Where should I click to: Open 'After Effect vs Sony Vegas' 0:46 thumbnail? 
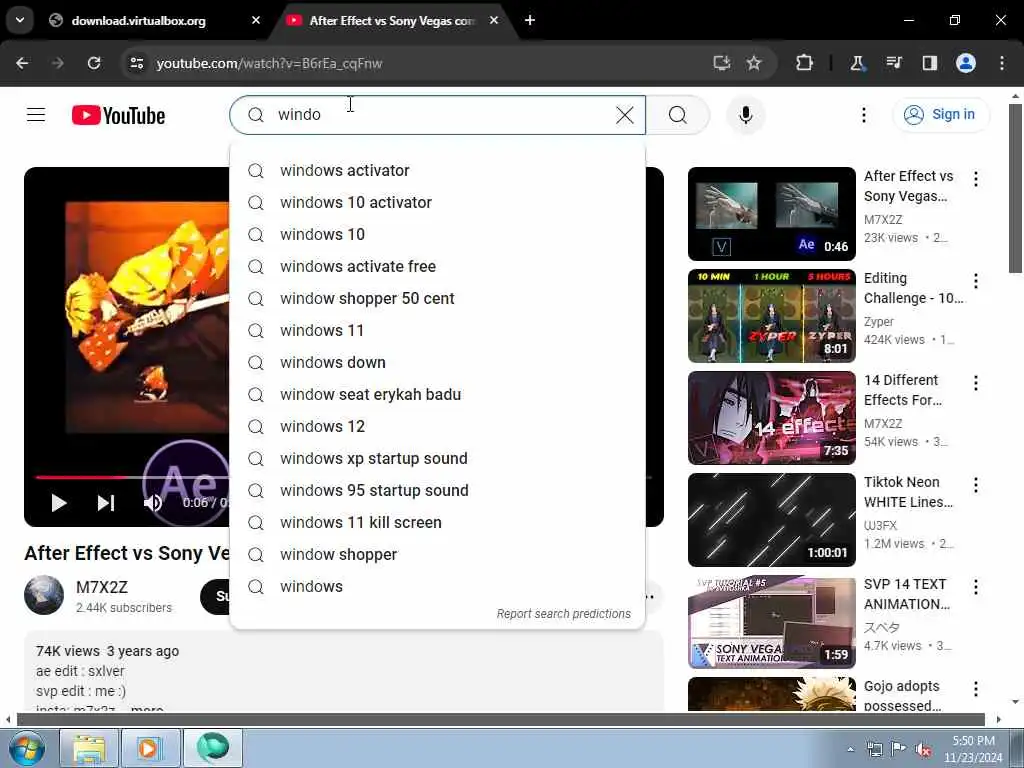coord(771,214)
